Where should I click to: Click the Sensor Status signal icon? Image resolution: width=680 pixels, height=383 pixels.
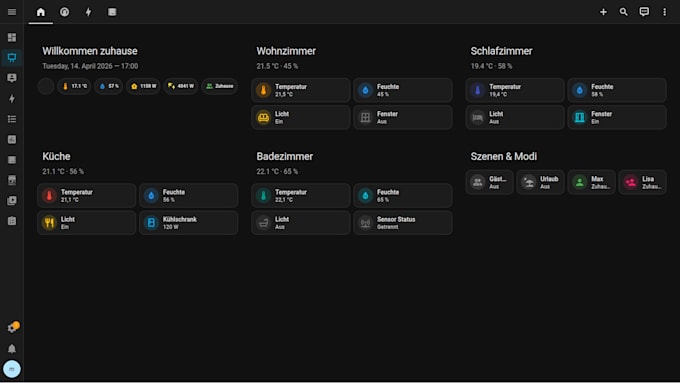365,223
